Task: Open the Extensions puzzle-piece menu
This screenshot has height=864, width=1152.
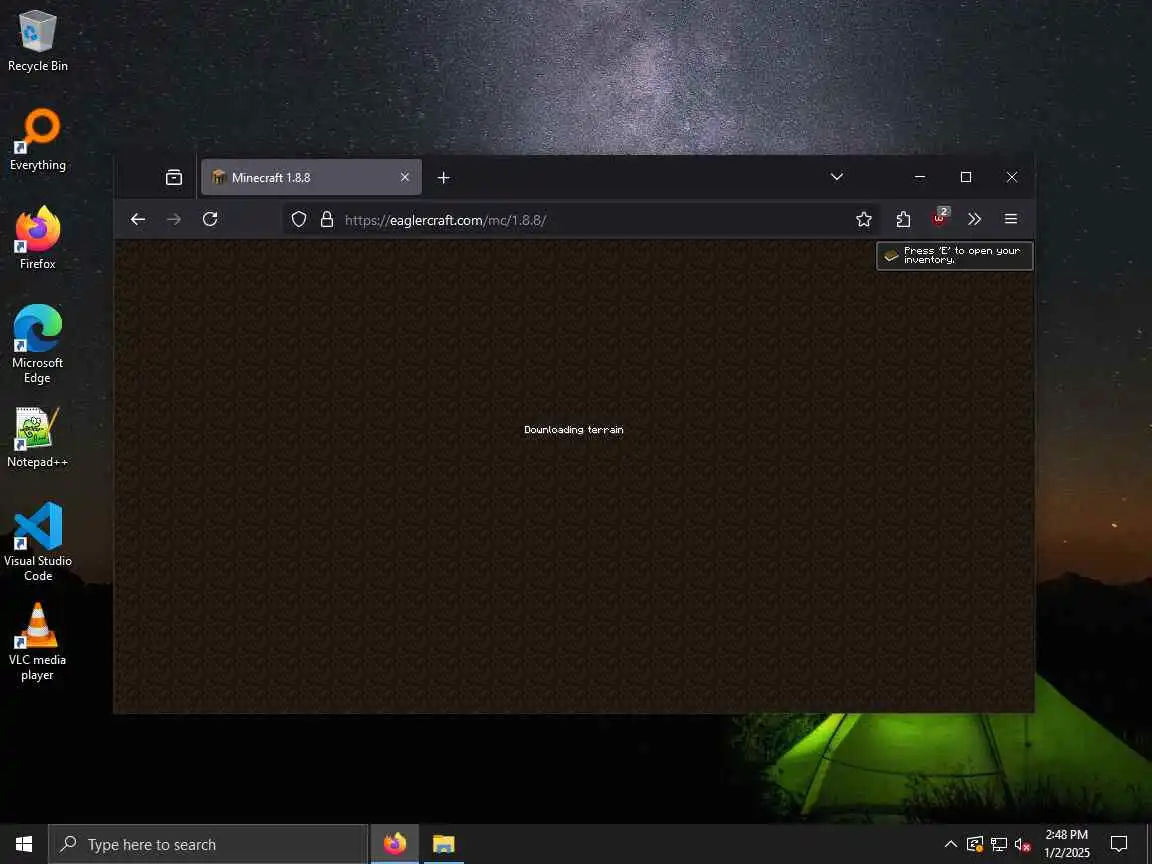Action: 903,219
